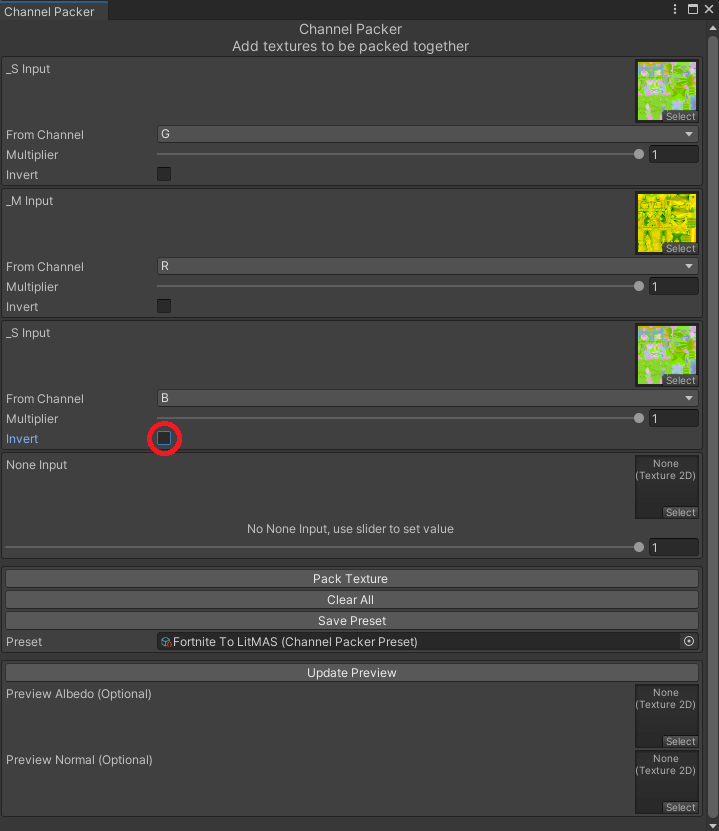Open object picker for Preset field

tap(689, 641)
